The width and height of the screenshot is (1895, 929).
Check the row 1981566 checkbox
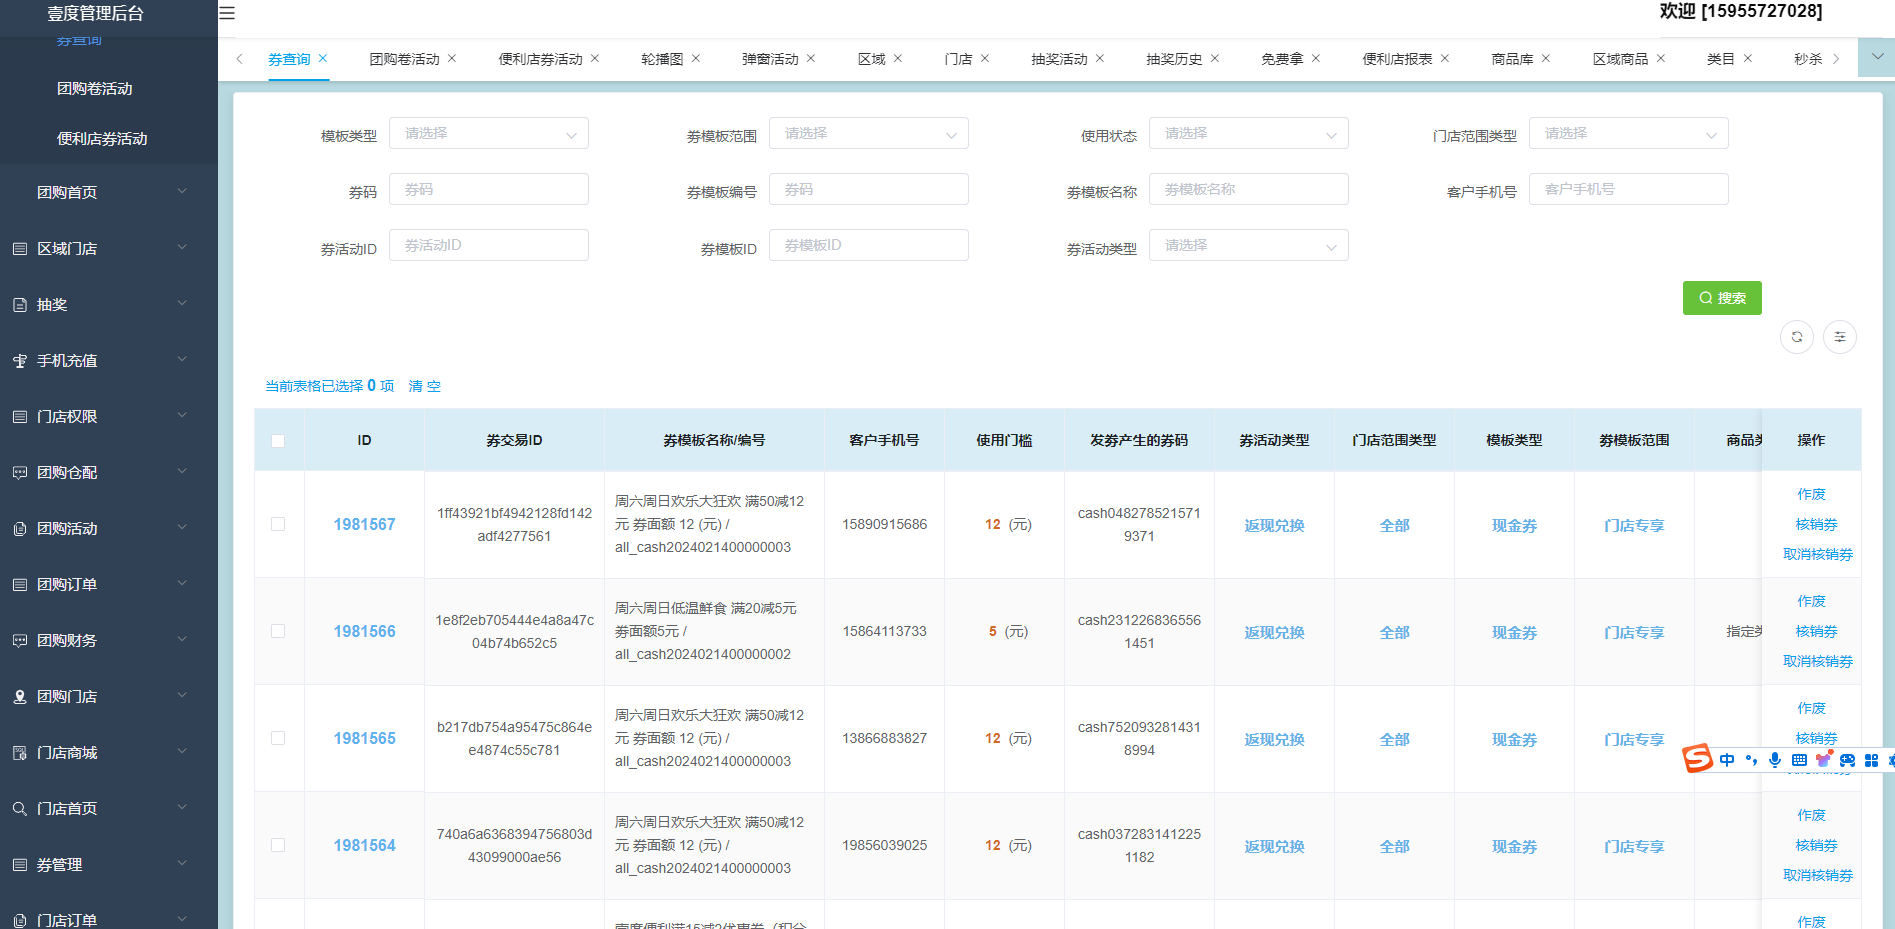[x=278, y=631]
